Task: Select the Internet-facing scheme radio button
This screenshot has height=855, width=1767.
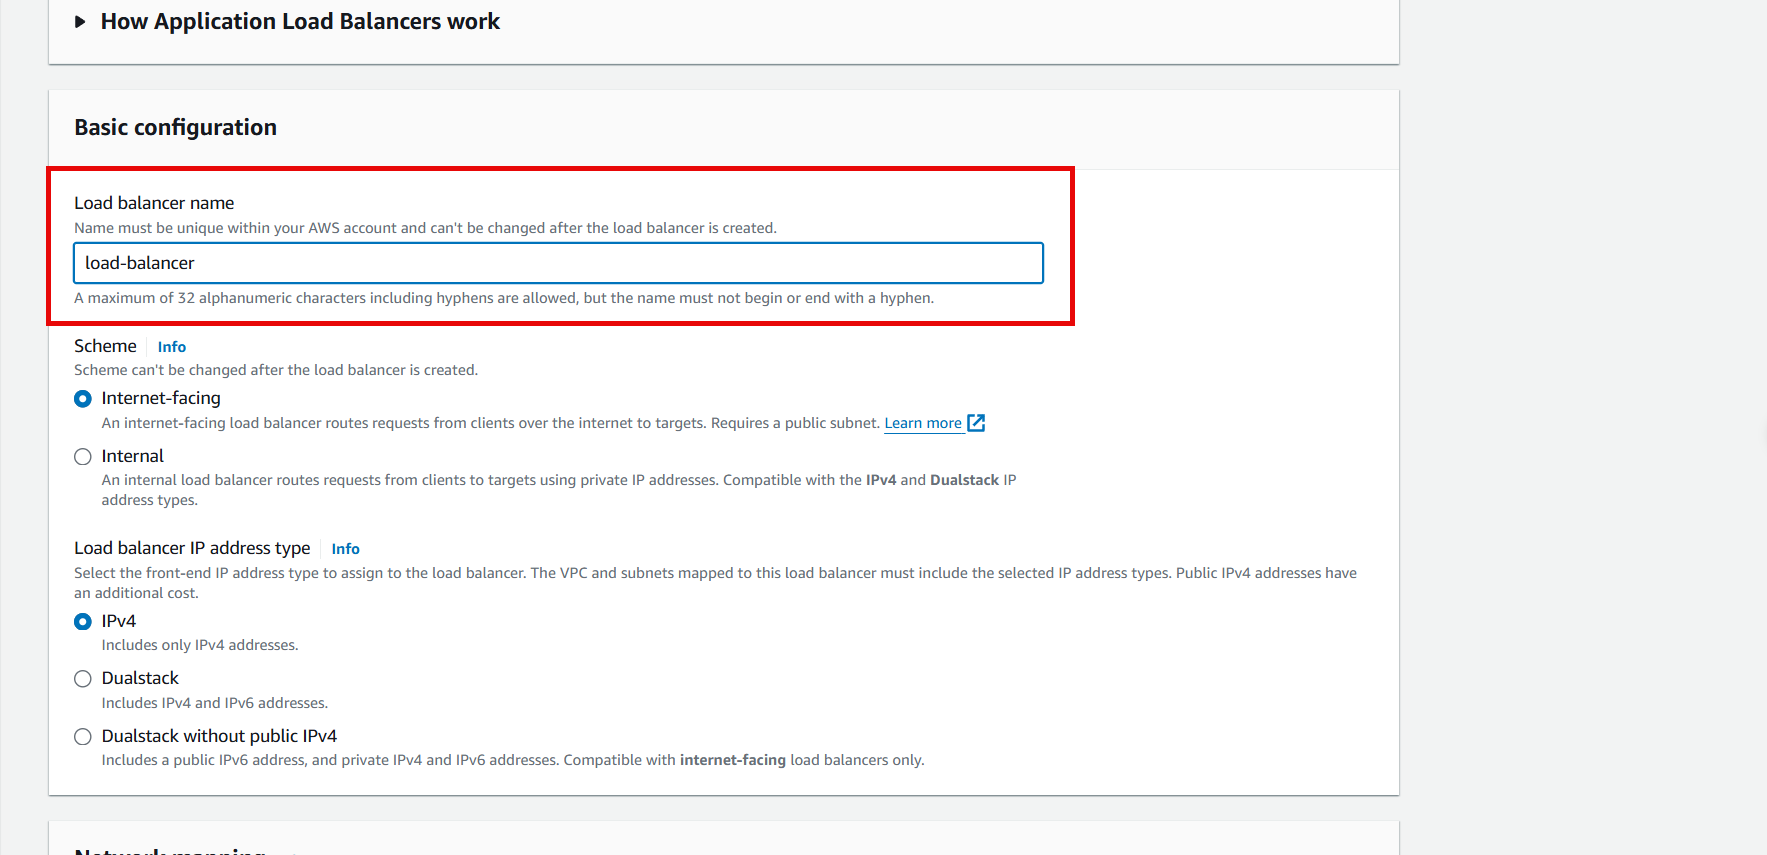Action: pyautogui.click(x=83, y=399)
